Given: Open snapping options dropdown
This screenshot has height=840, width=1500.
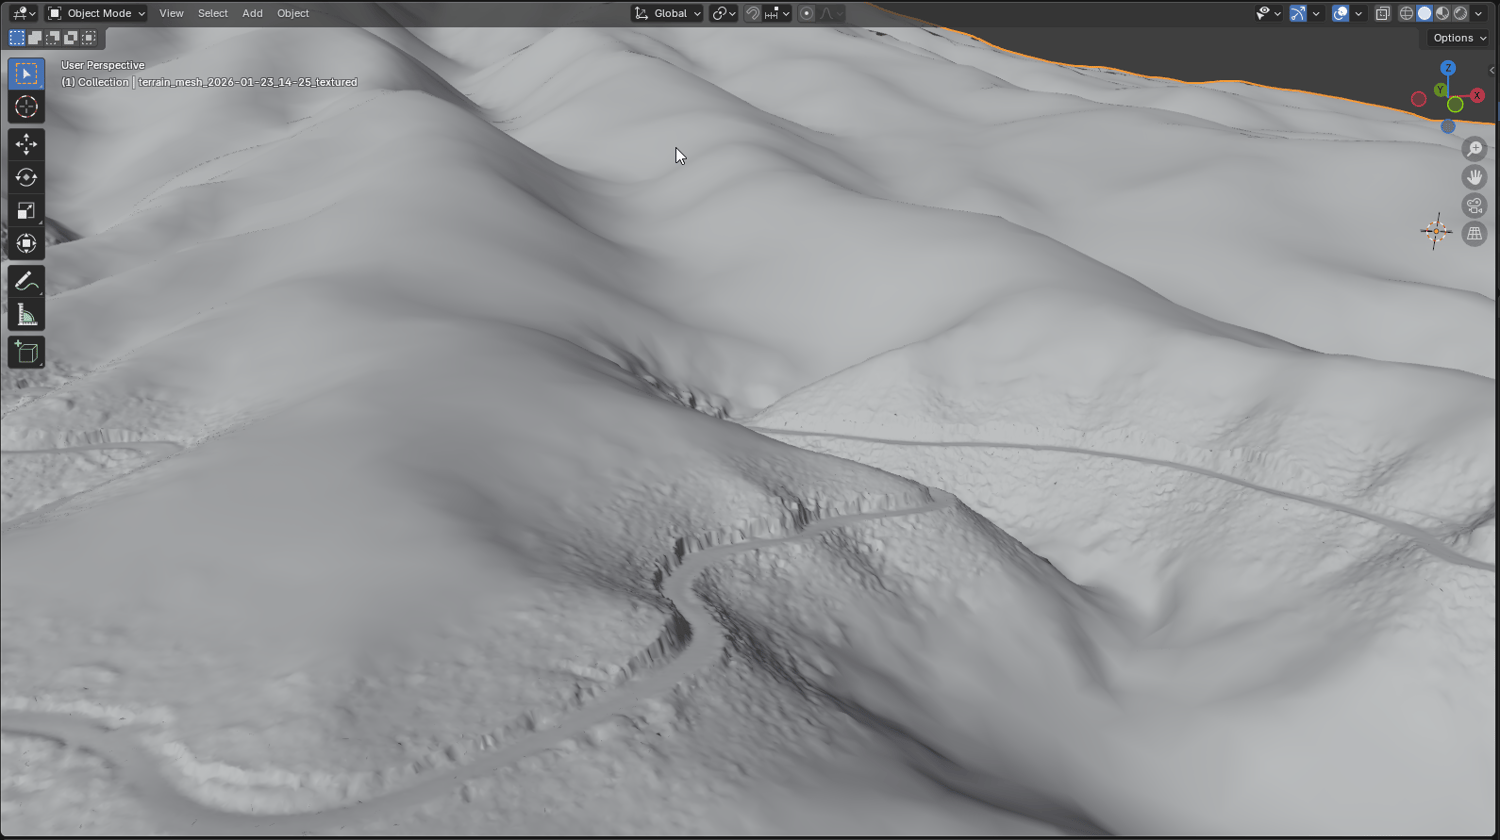Looking at the screenshot, I should click(x=777, y=13).
